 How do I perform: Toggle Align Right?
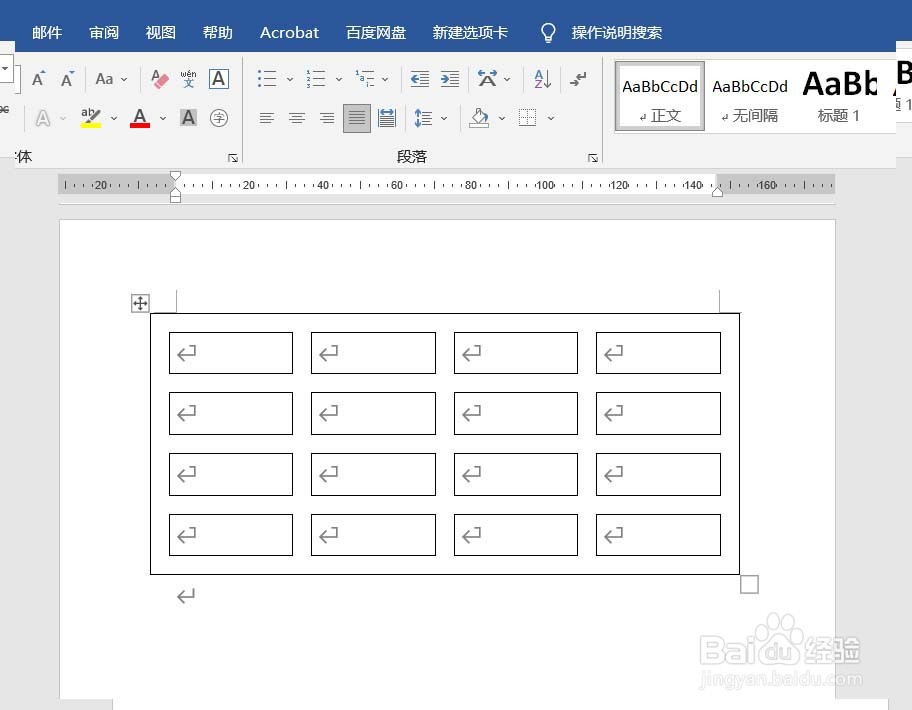tap(327, 118)
